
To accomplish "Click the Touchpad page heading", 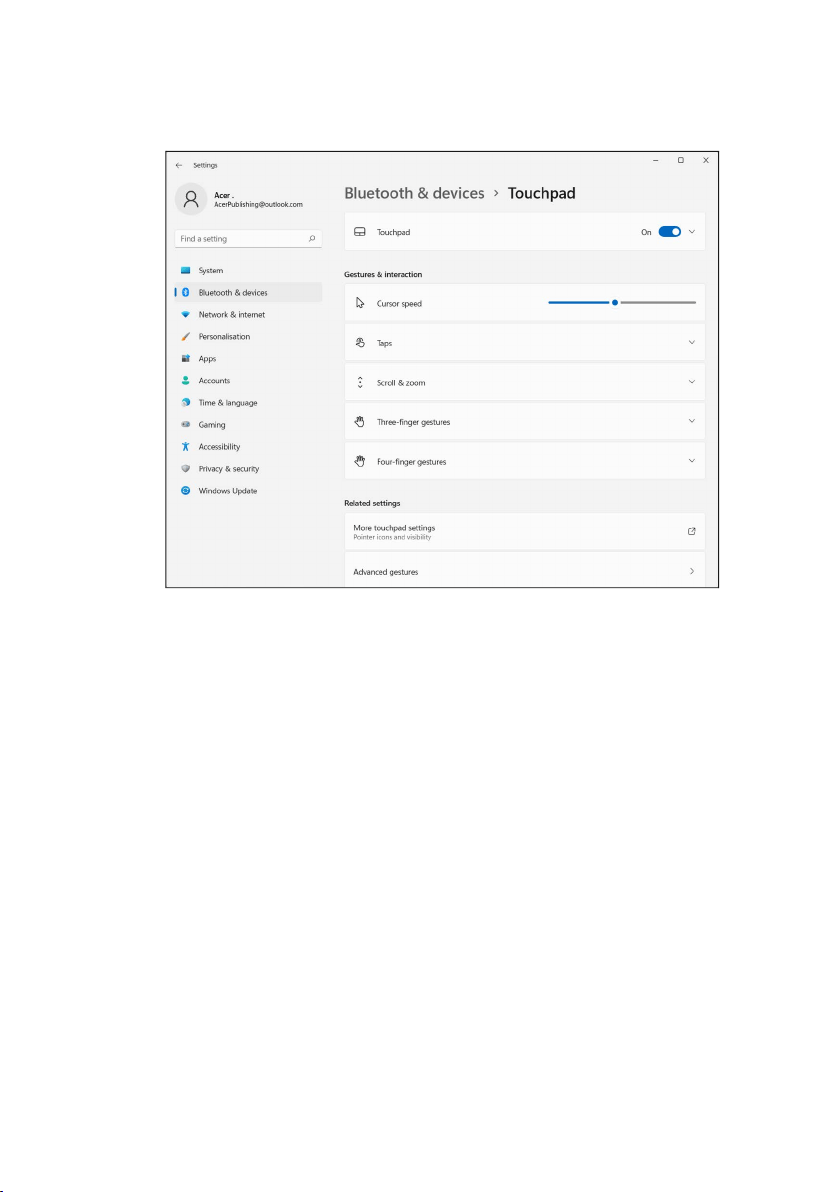I will coord(541,193).
